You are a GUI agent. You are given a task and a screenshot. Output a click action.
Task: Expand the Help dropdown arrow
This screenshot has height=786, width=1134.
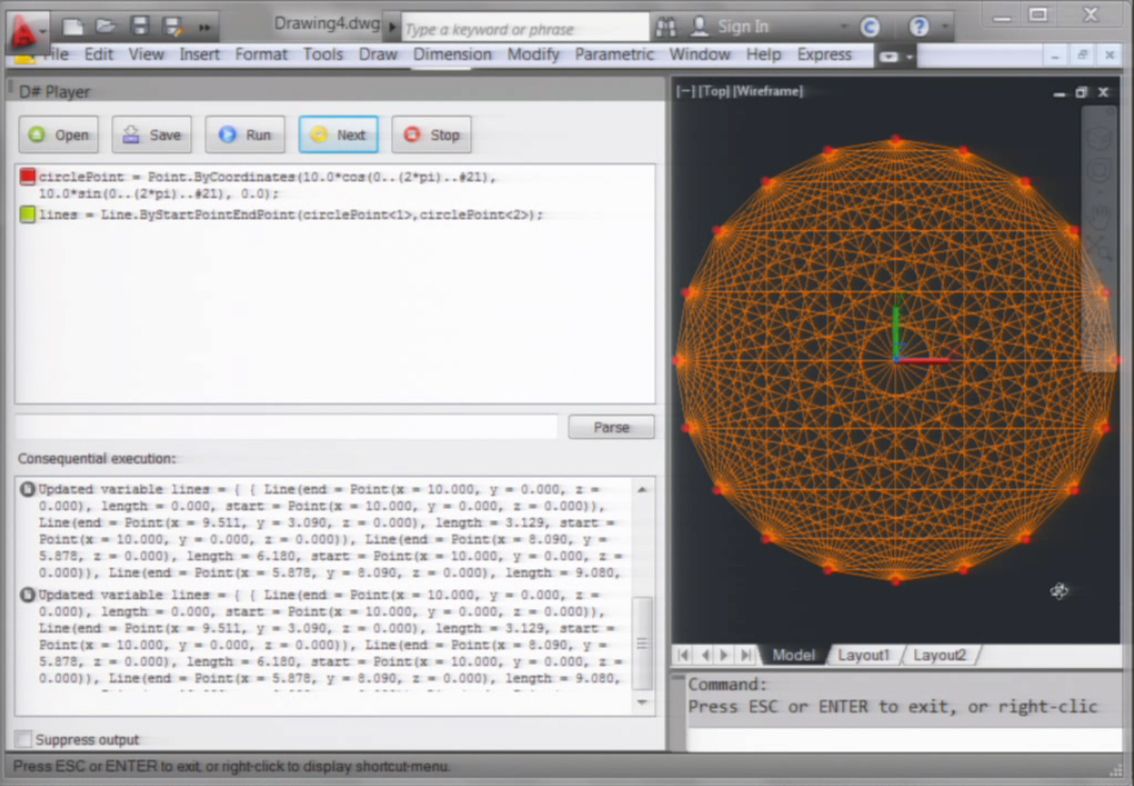click(945, 27)
